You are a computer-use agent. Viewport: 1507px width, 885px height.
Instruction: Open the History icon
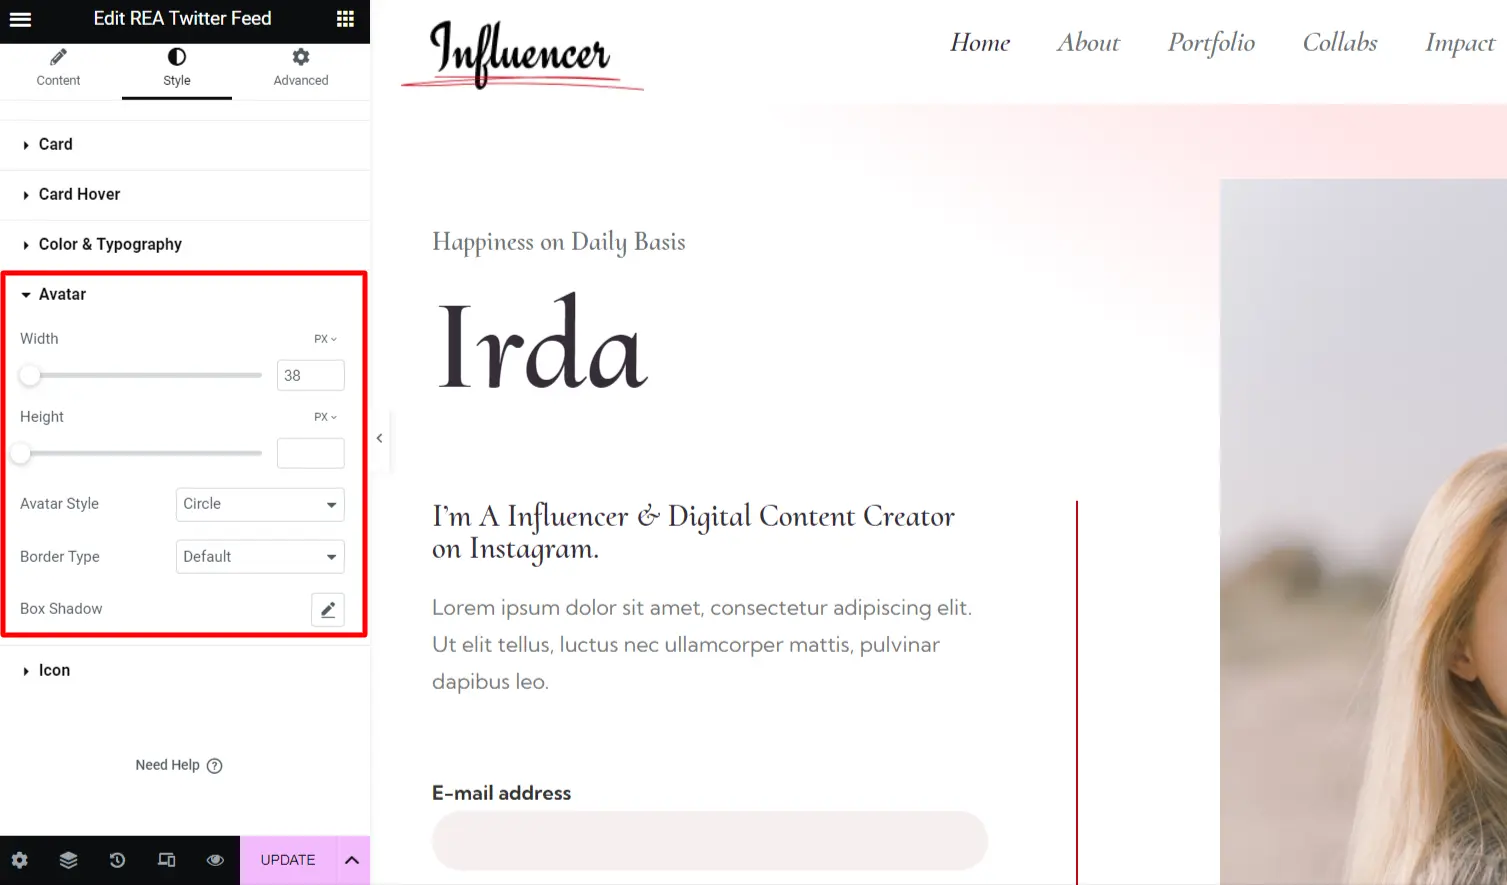tap(117, 860)
